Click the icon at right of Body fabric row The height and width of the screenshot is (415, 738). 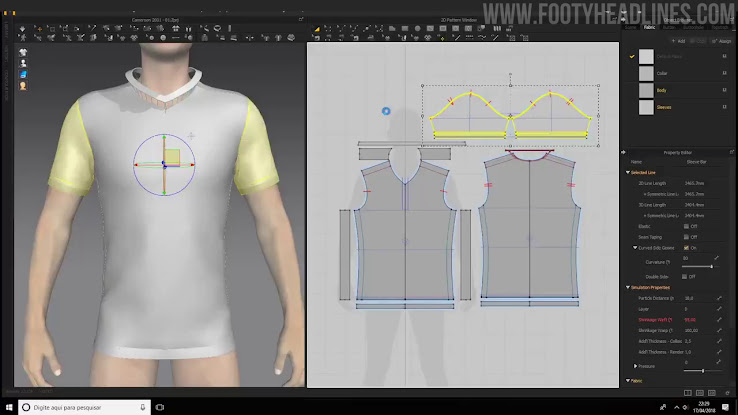[x=725, y=90]
